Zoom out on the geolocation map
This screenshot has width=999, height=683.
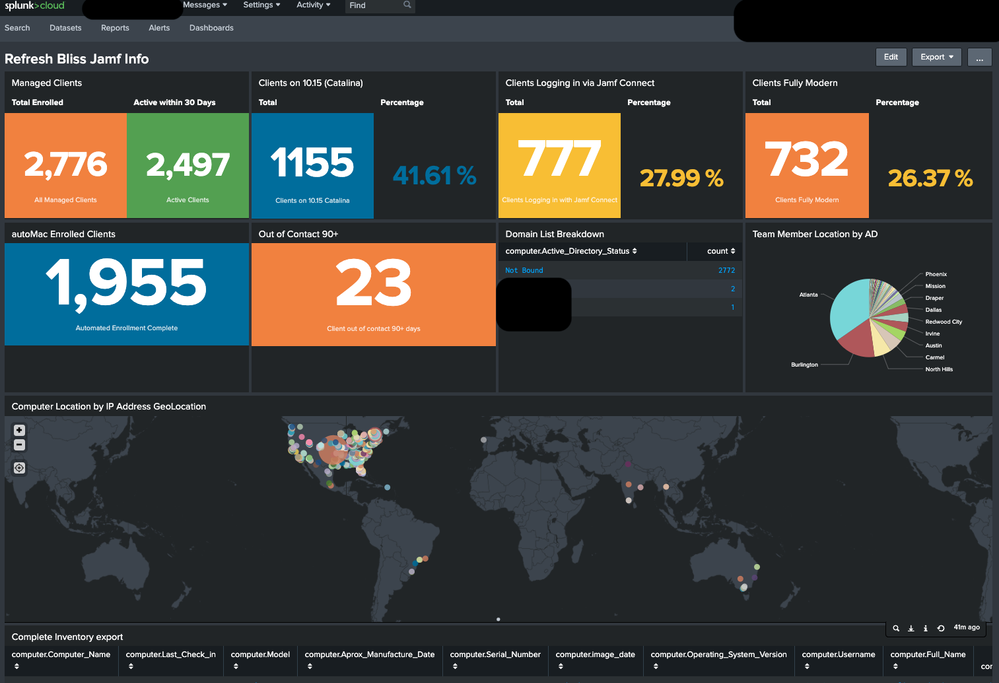tap(19, 445)
